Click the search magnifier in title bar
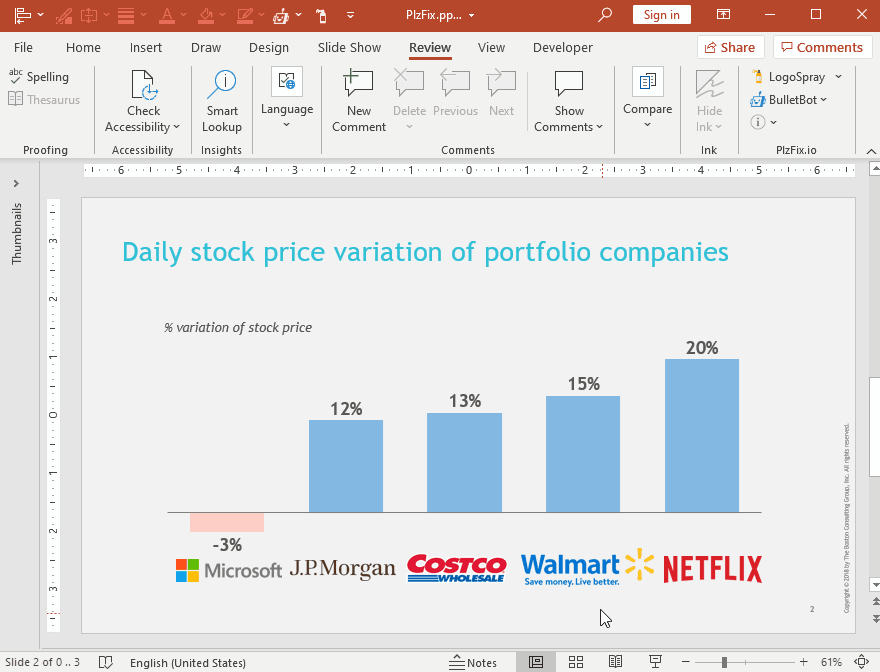Screen dimensions: 880x672 605,15
